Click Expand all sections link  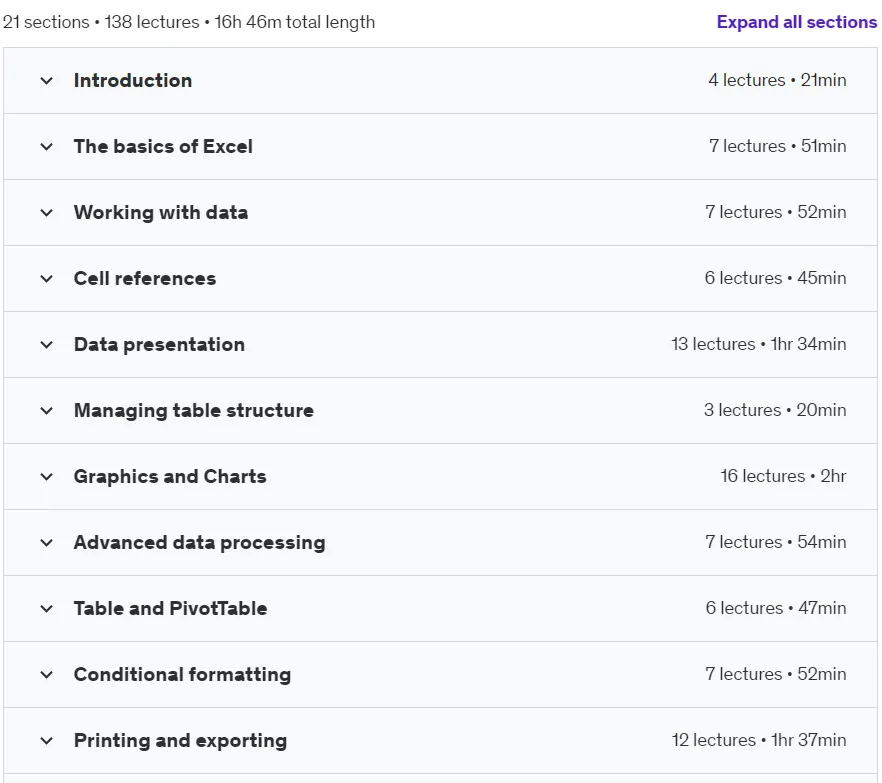(x=796, y=22)
